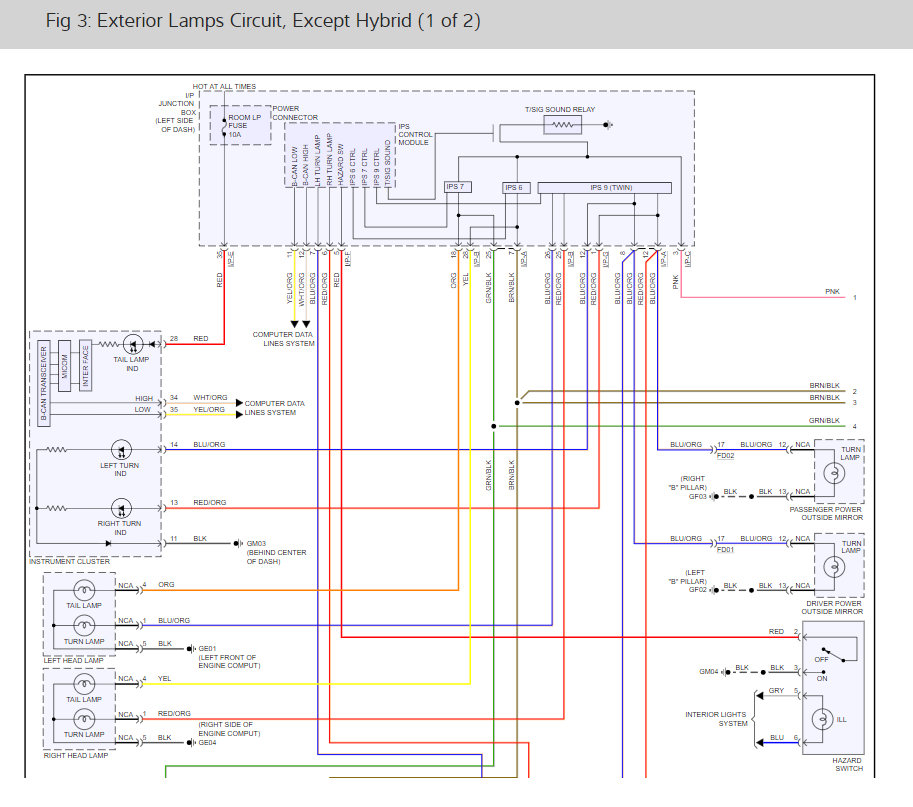Click the turn lamp bulb in LEFT HEAD LAMP
This screenshot has width=913, height=807.
[x=84, y=625]
